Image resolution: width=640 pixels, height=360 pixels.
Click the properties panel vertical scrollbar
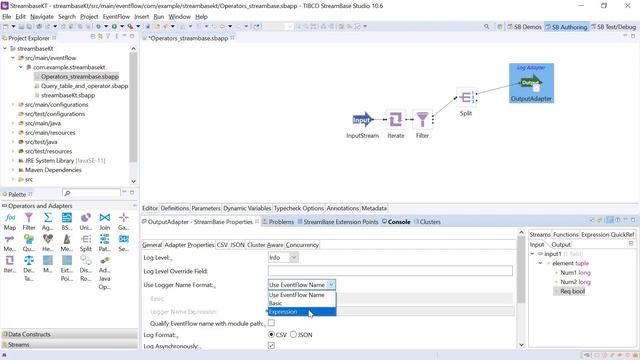pos(521,269)
